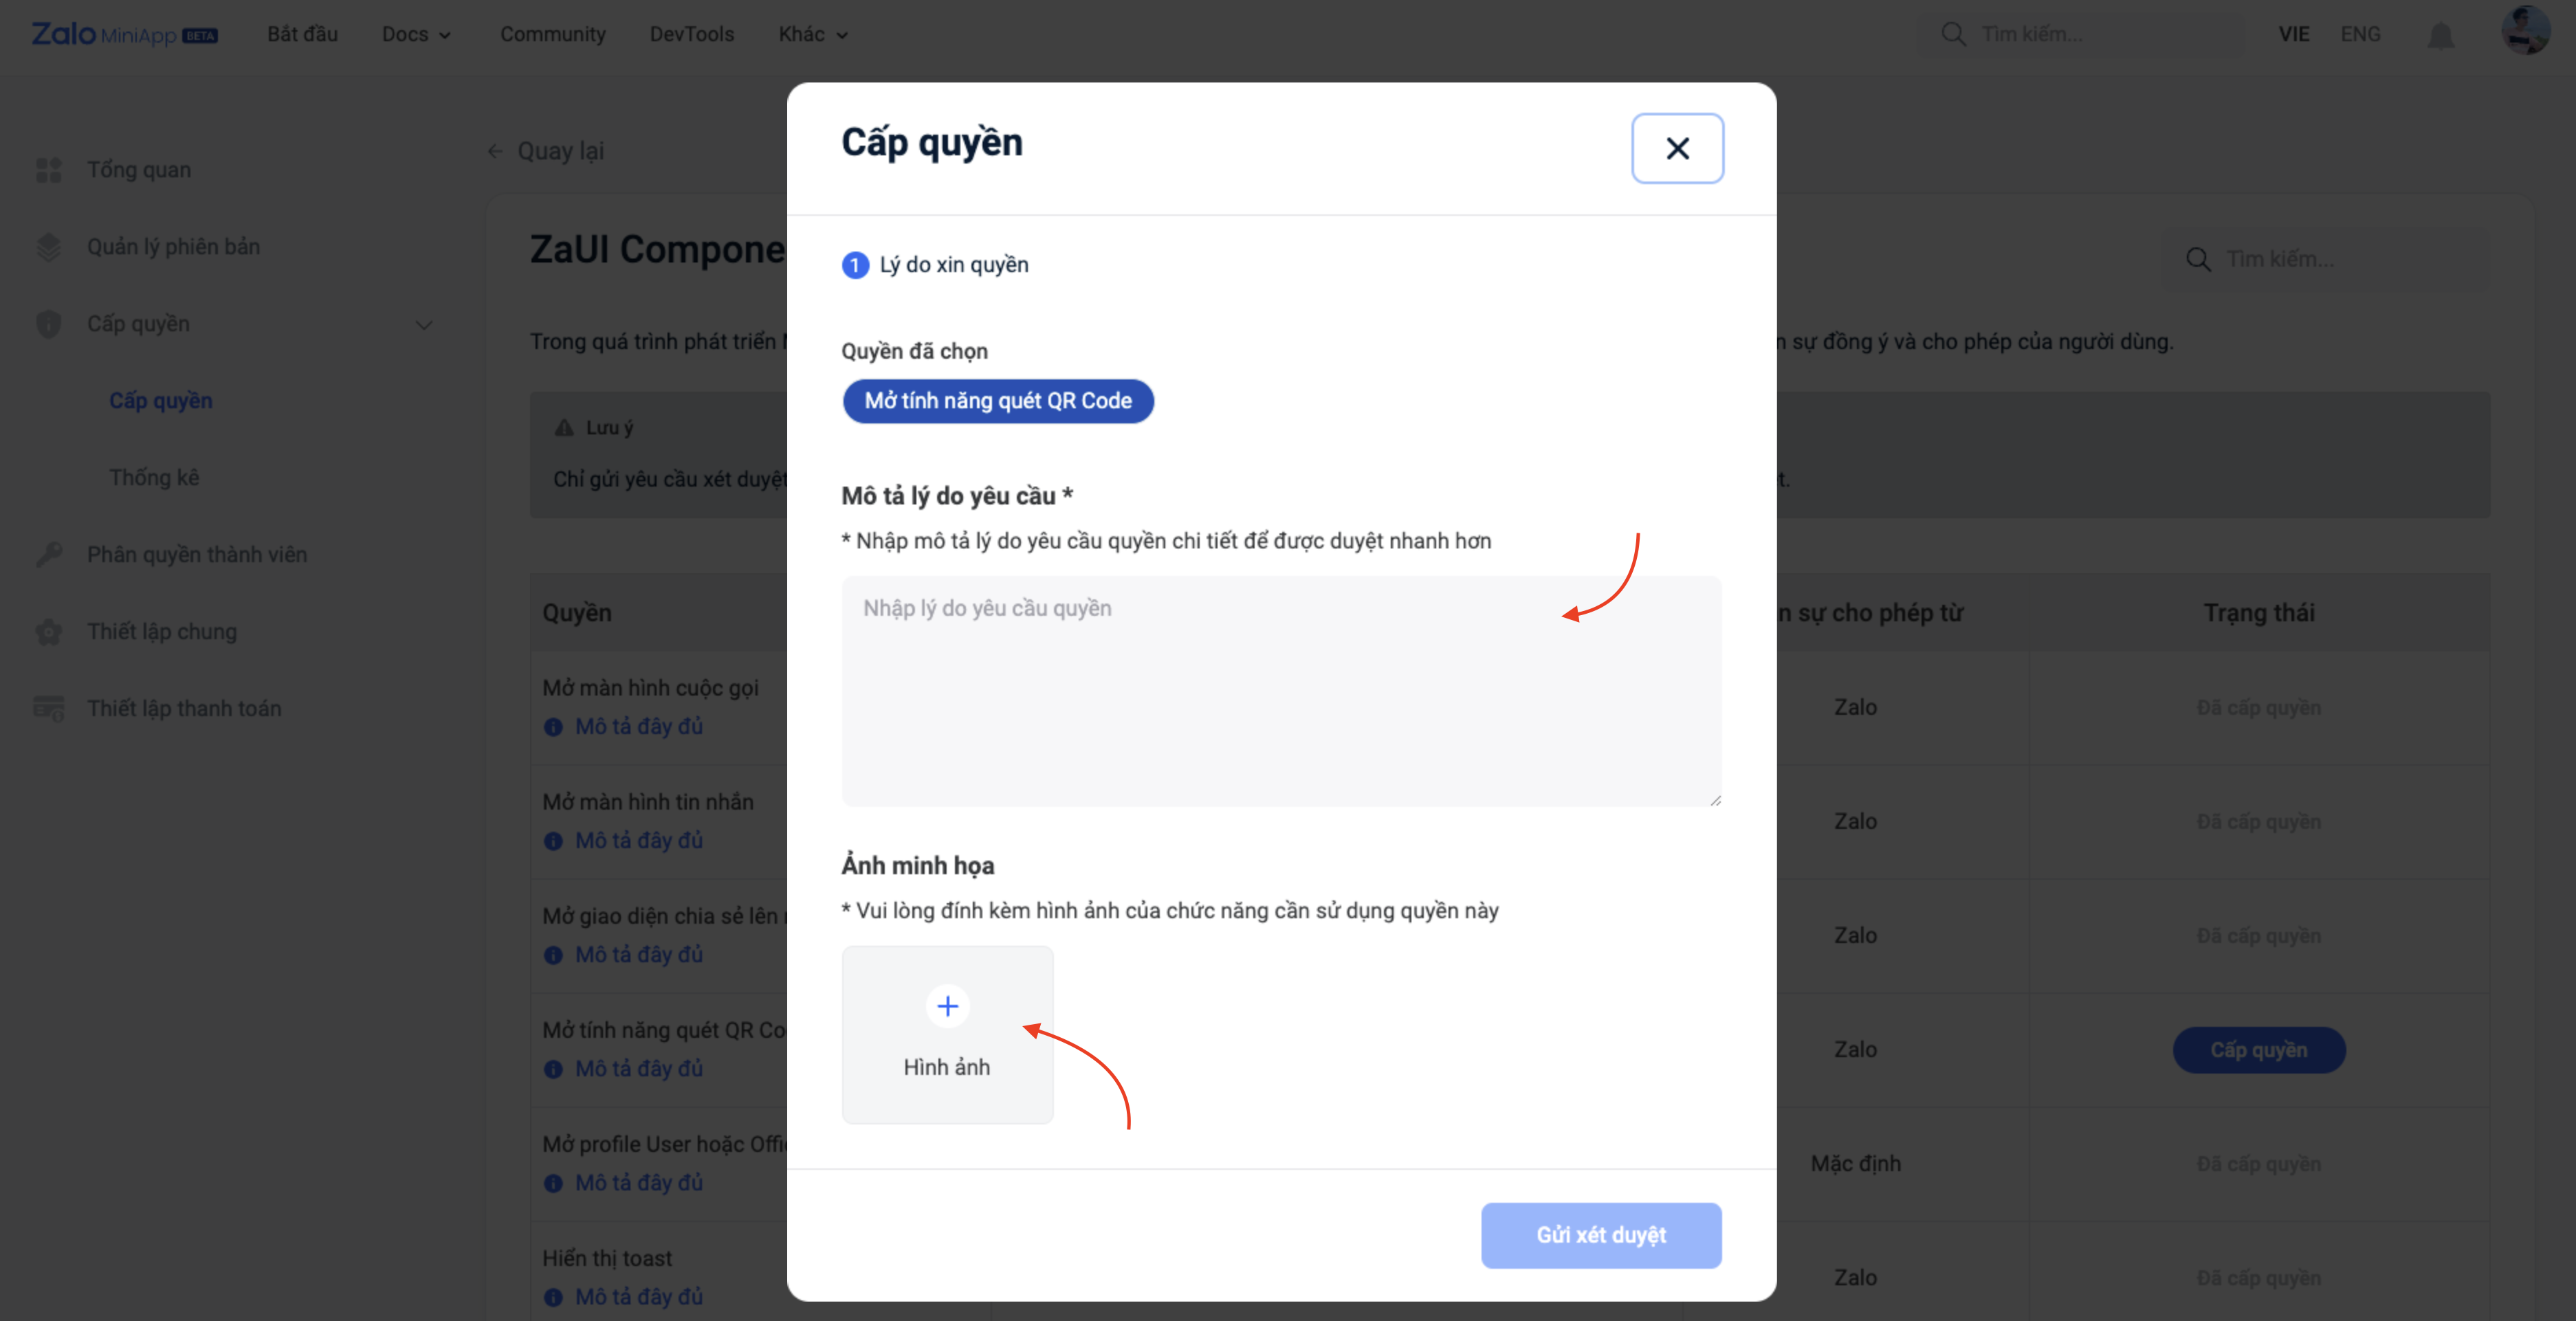This screenshot has width=2576, height=1321.
Task: Click the Tổng quan dashboard icon
Action: pos(48,170)
